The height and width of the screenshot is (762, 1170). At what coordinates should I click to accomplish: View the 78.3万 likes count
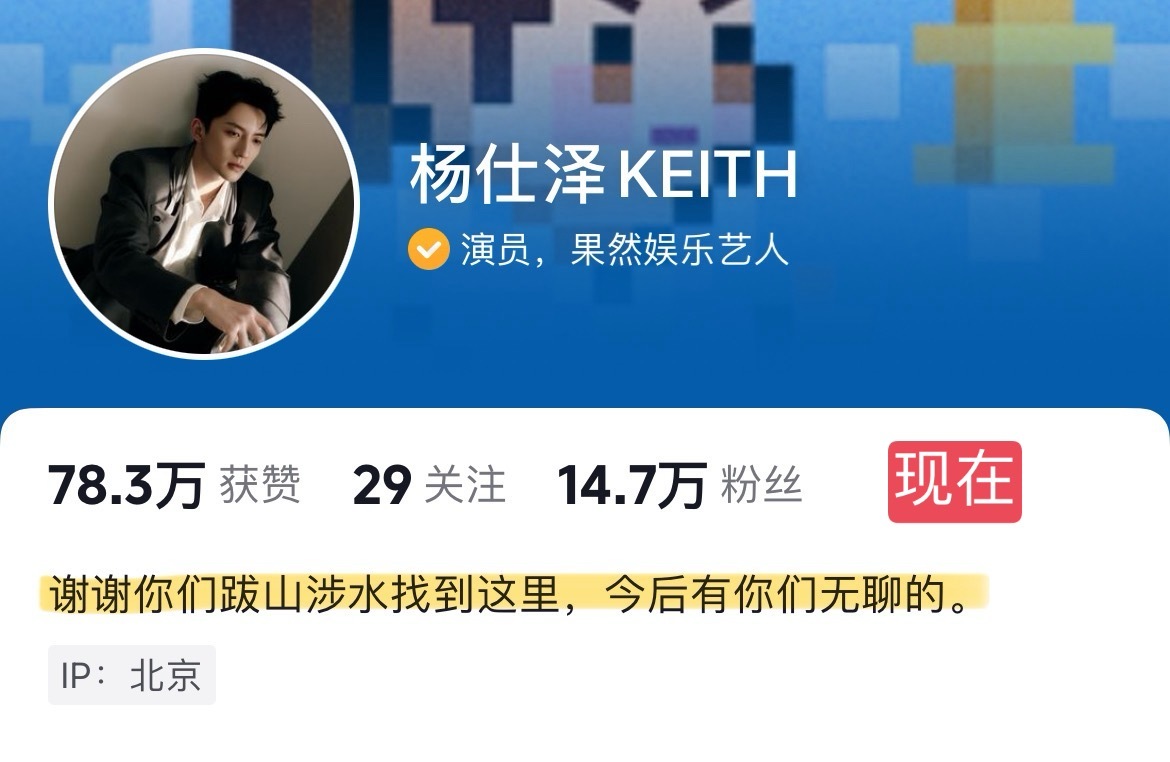point(127,485)
